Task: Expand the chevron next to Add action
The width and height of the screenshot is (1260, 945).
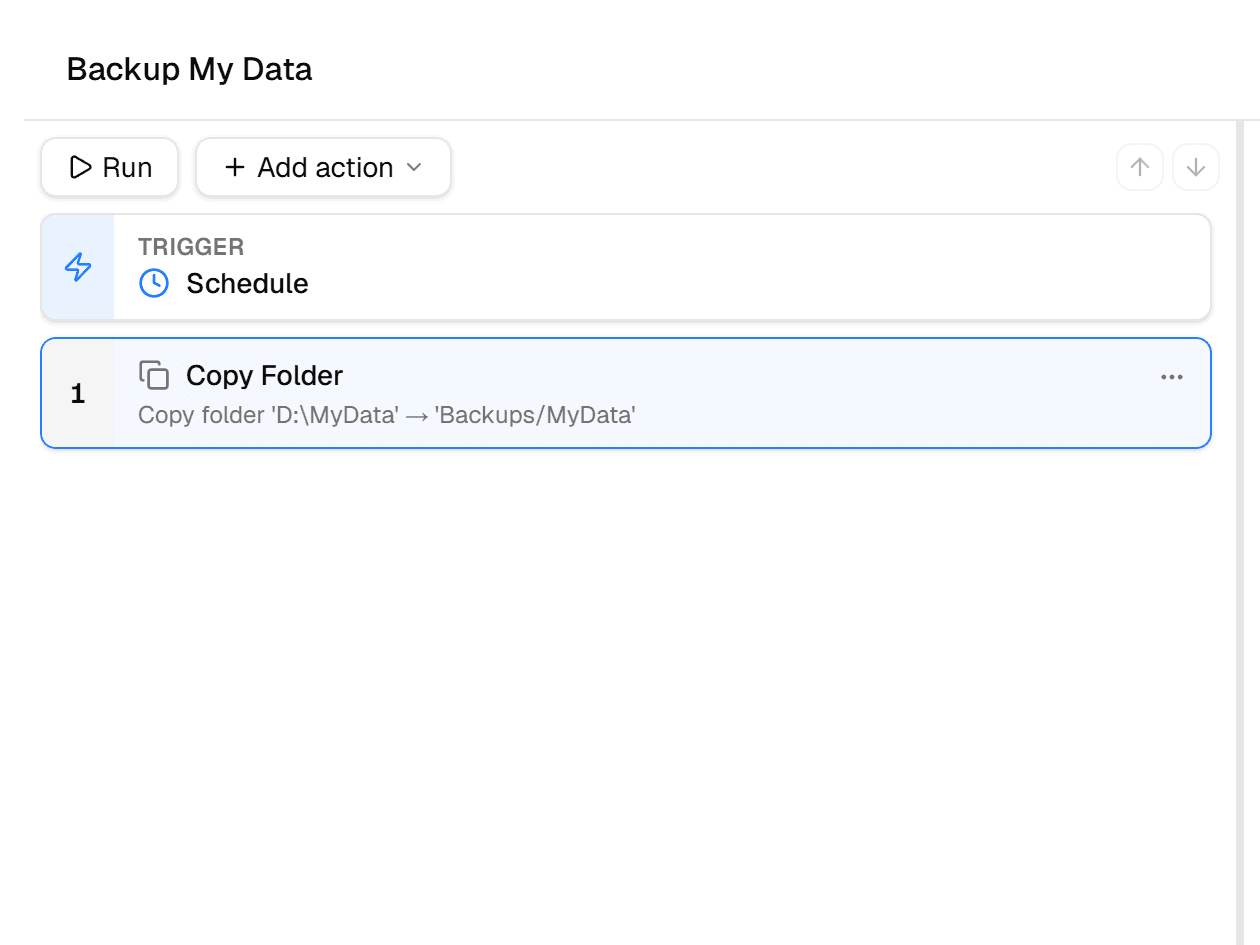Action: coord(414,167)
